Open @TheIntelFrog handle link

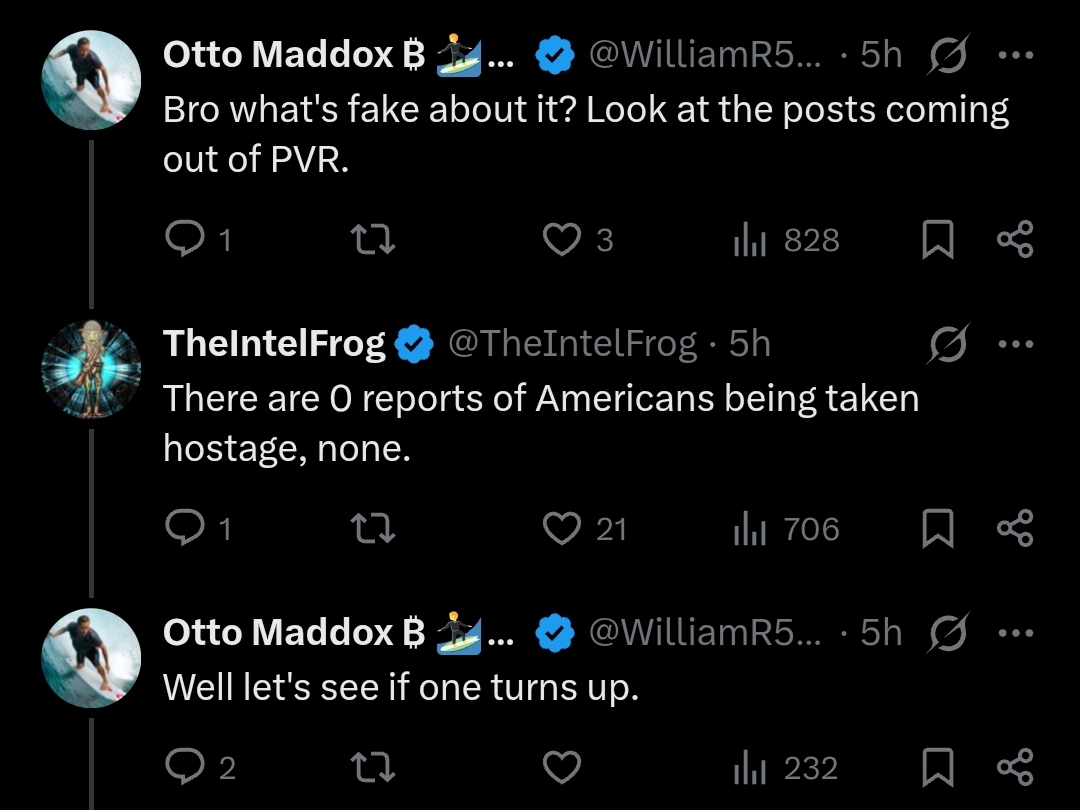pyautogui.click(x=571, y=344)
